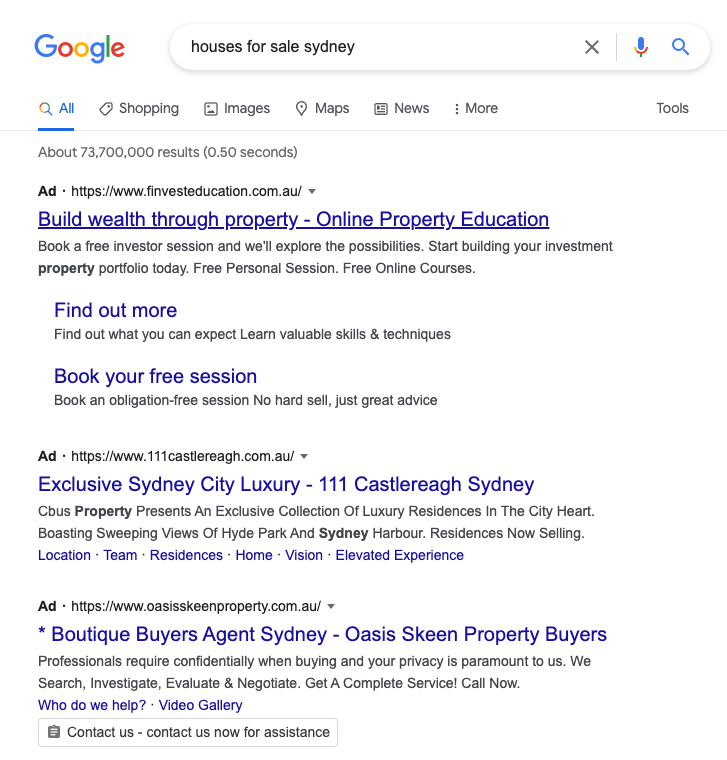This screenshot has height=760, width=727.
Task: Expand arrow next to oasisskeenproperty.com.au URL
Action: [331, 606]
